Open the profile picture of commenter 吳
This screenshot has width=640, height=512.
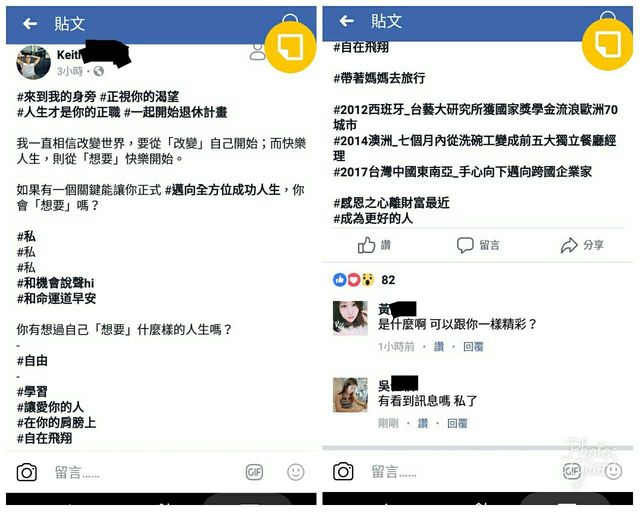[350, 395]
